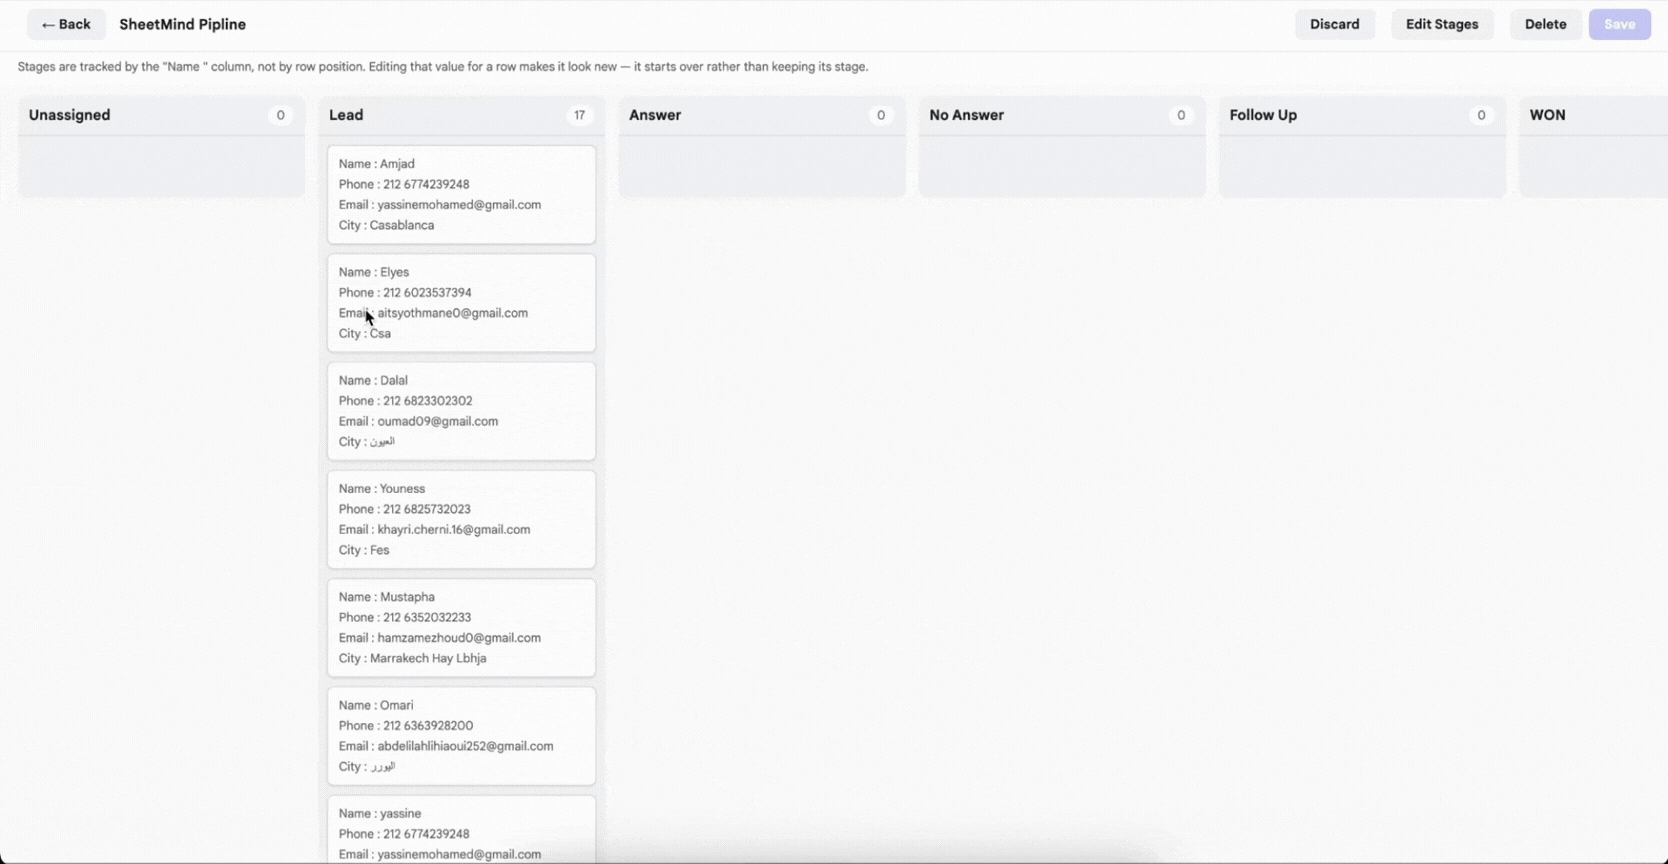Select the Dalal lead card name

373,380
